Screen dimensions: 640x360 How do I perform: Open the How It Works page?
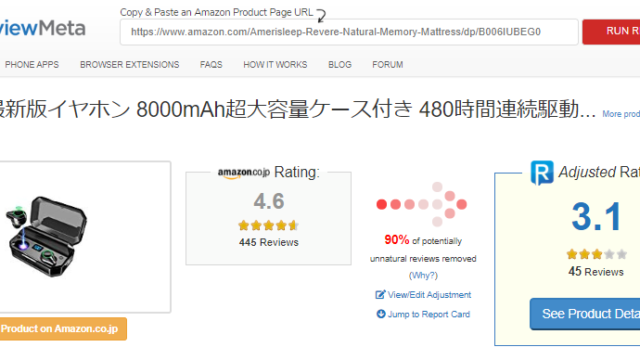tap(275, 64)
